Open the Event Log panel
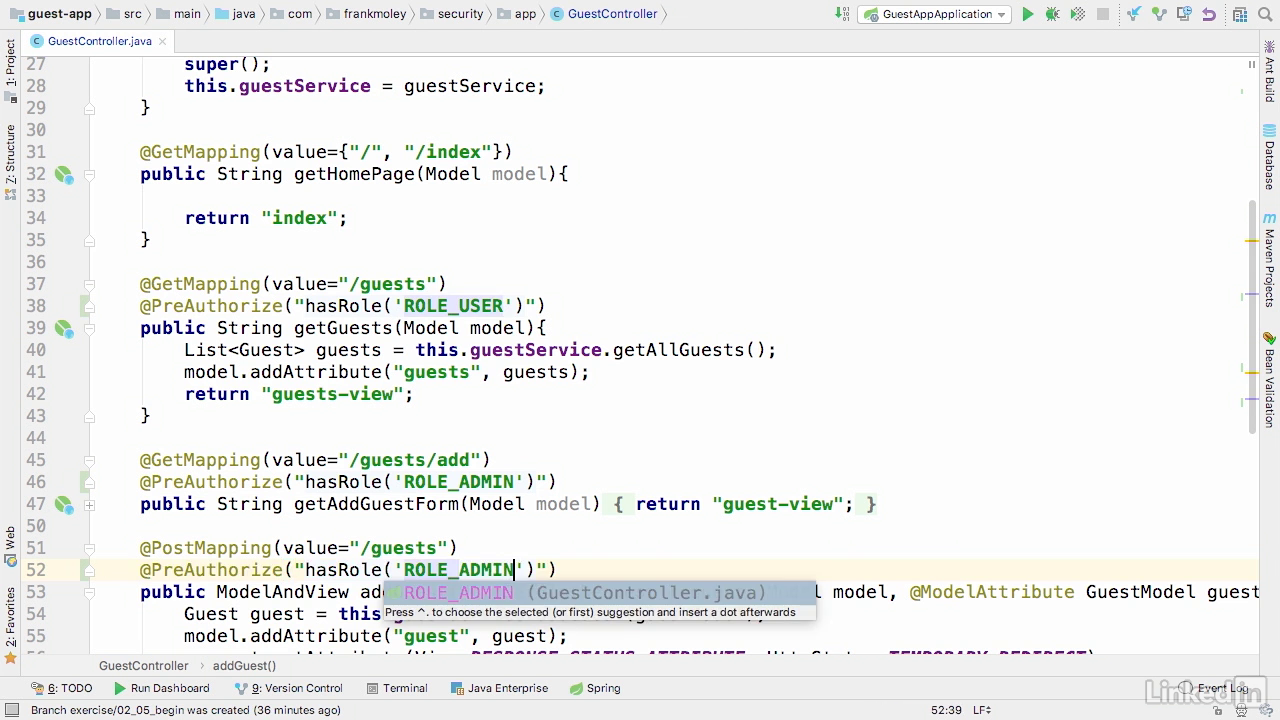This screenshot has width=1280, height=720. (1215, 688)
